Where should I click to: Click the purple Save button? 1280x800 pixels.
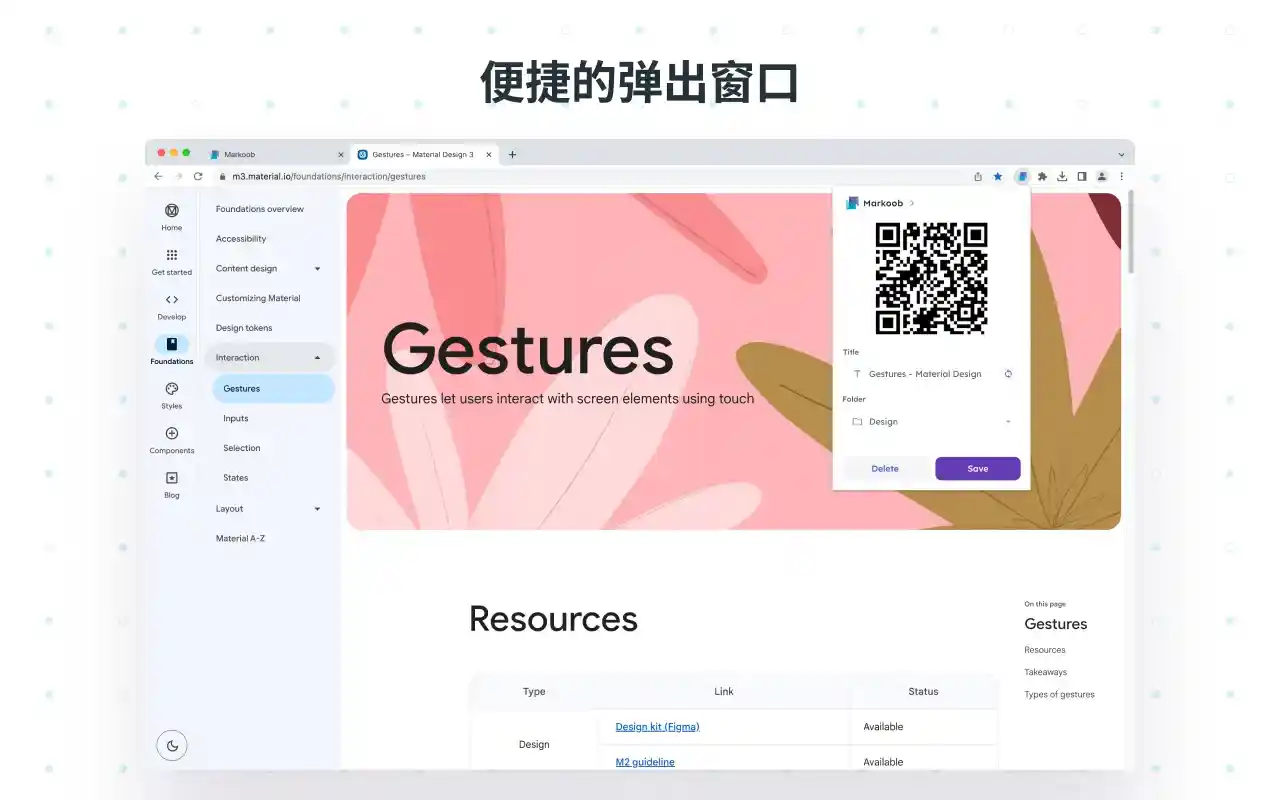click(977, 469)
